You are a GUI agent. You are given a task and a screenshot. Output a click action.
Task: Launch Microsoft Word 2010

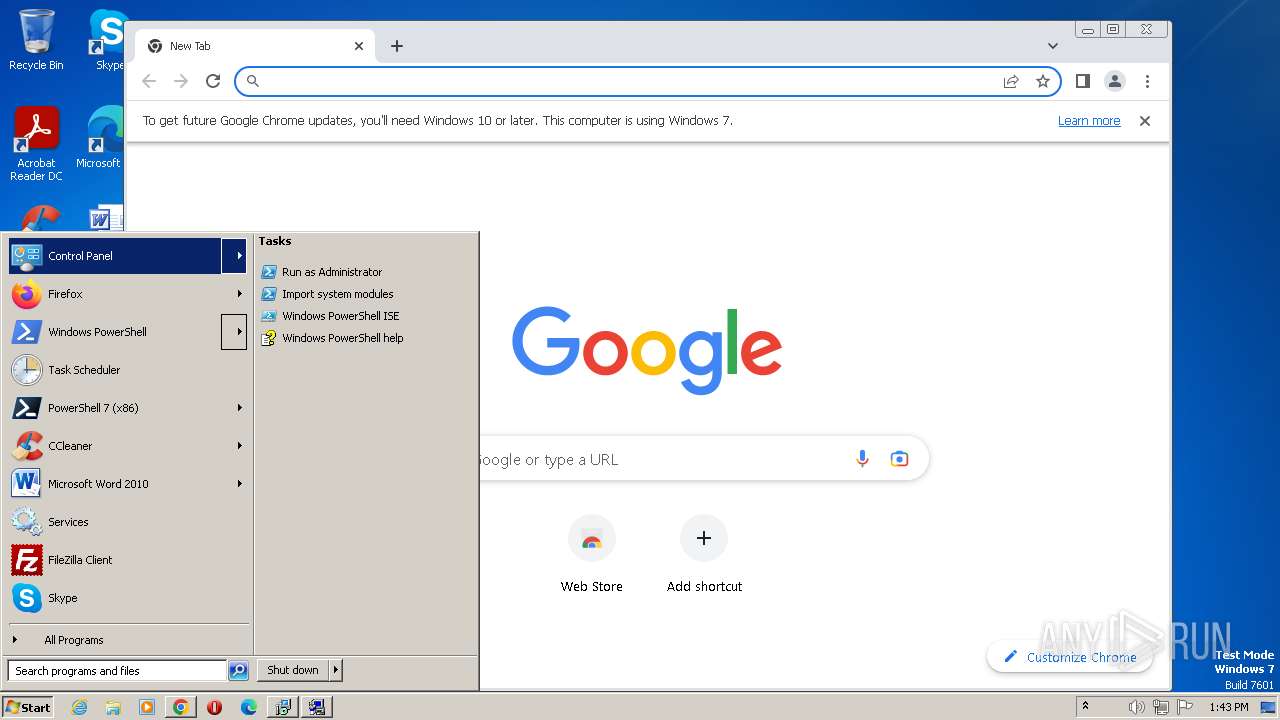(115, 484)
